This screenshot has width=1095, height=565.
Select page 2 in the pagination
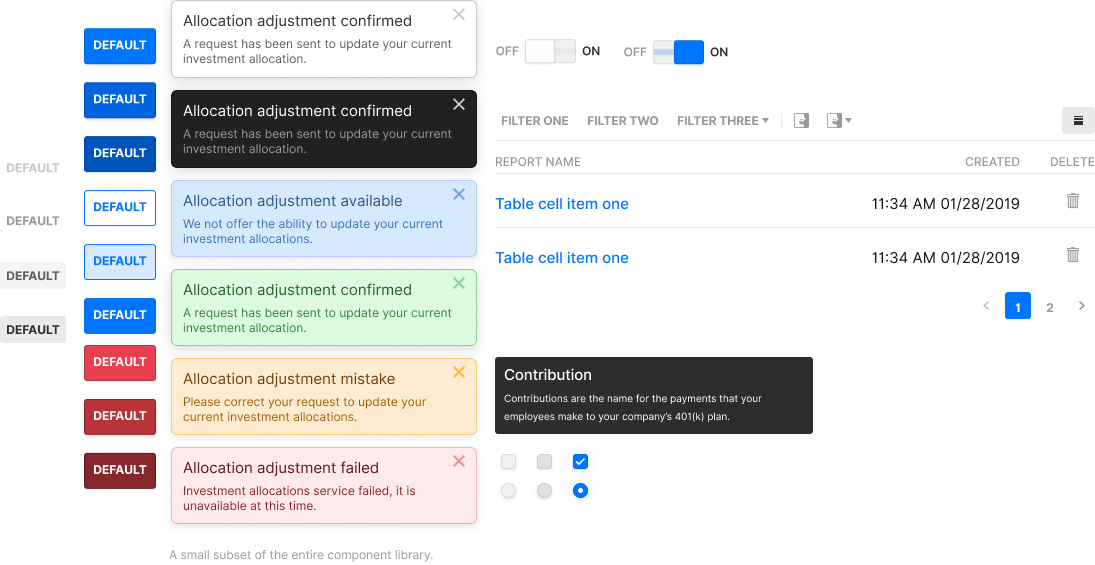[x=1050, y=307]
